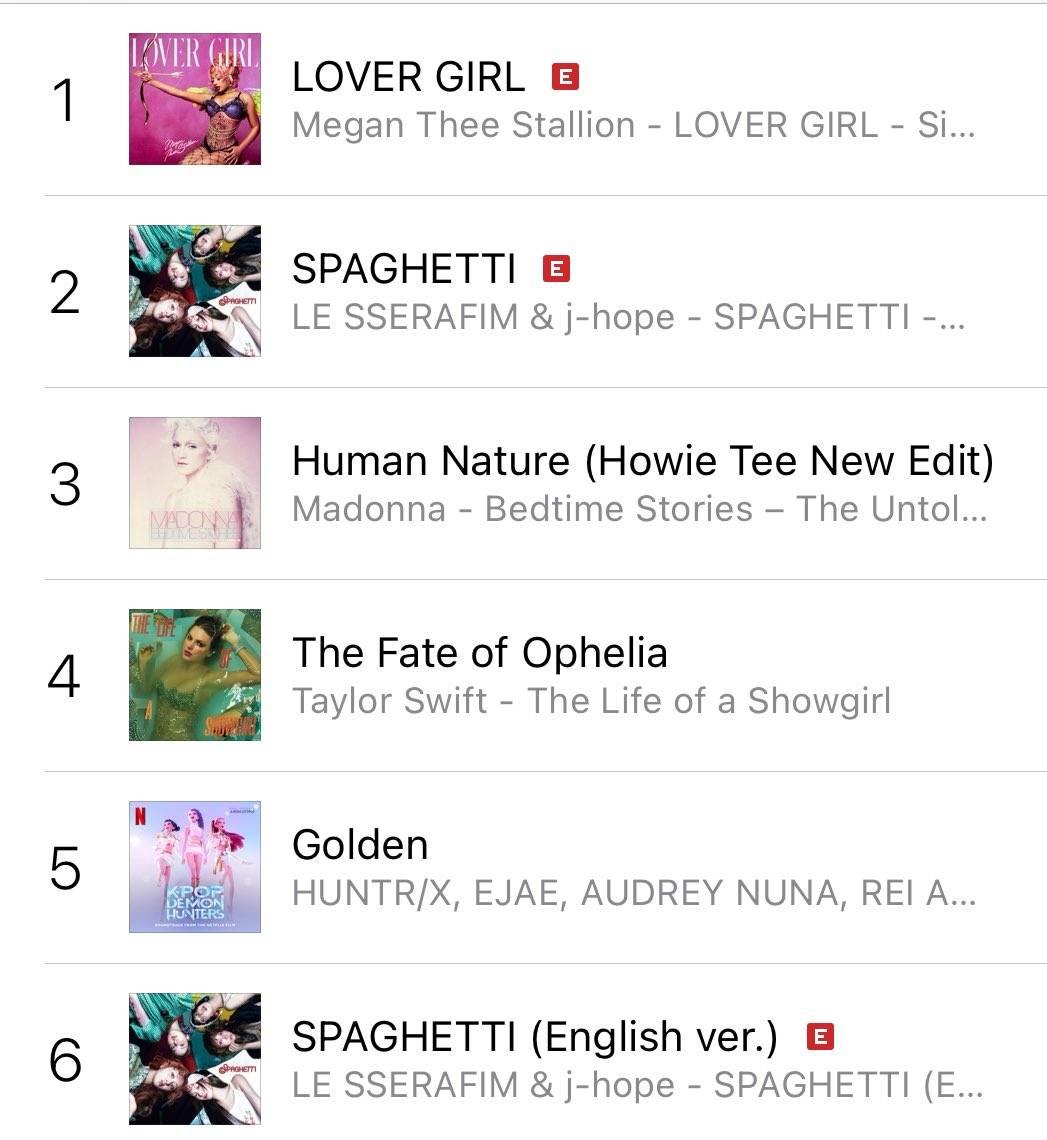Tap the SPAGHETTI cover art beside rank 2

point(195,291)
